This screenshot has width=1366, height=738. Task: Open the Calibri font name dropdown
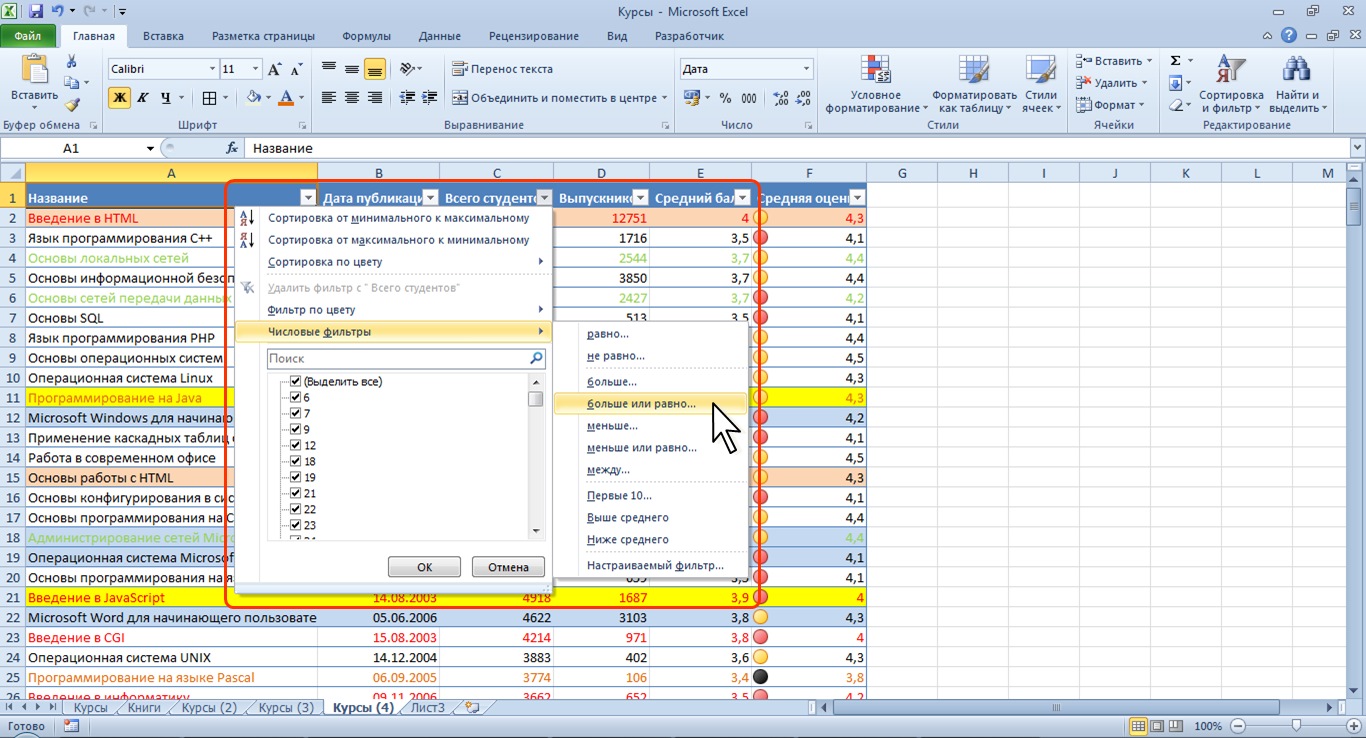point(212,69)
